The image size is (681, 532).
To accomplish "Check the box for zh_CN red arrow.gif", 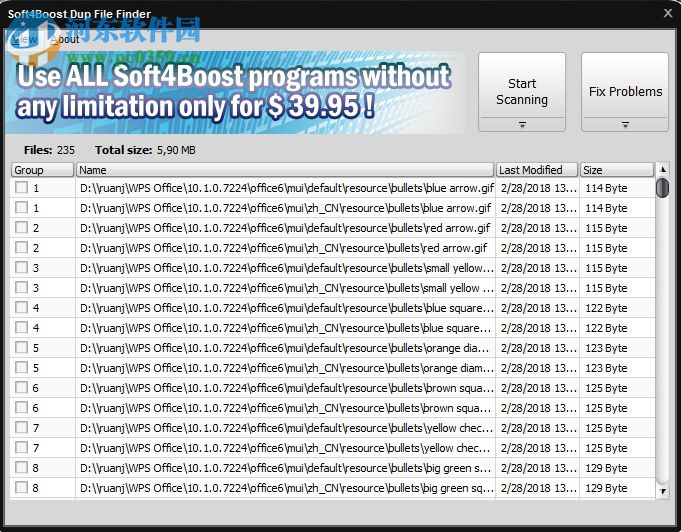I will [x=21, y=248].
